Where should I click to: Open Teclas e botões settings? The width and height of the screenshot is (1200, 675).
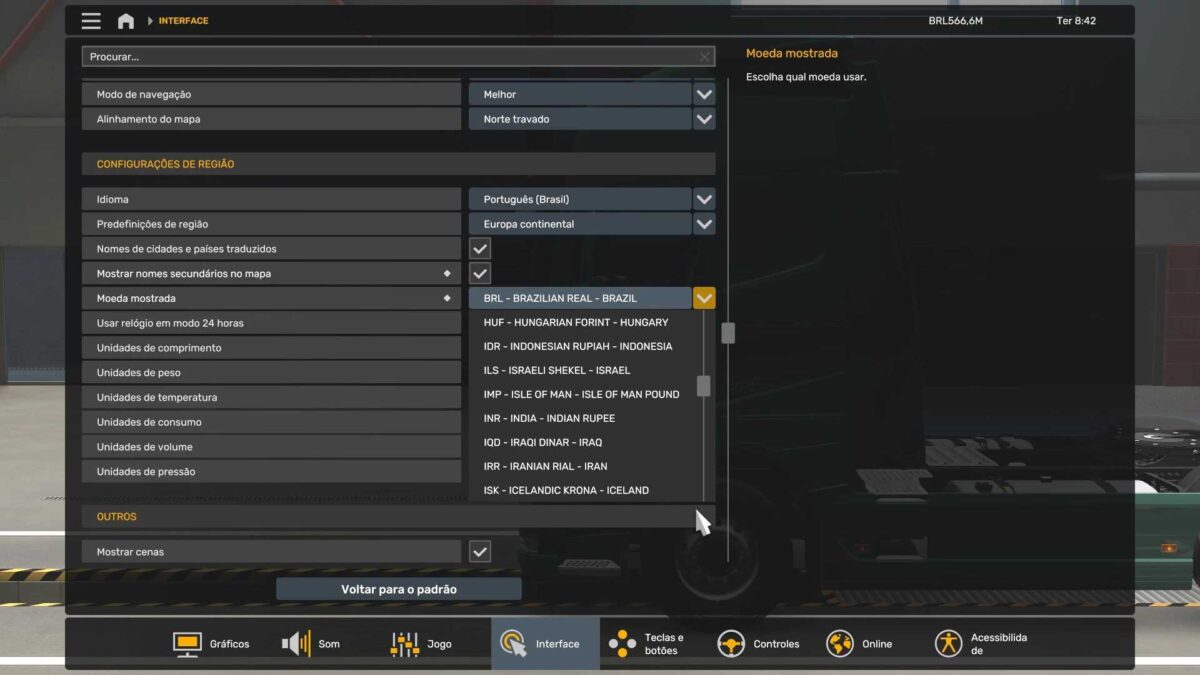point(623,644)
